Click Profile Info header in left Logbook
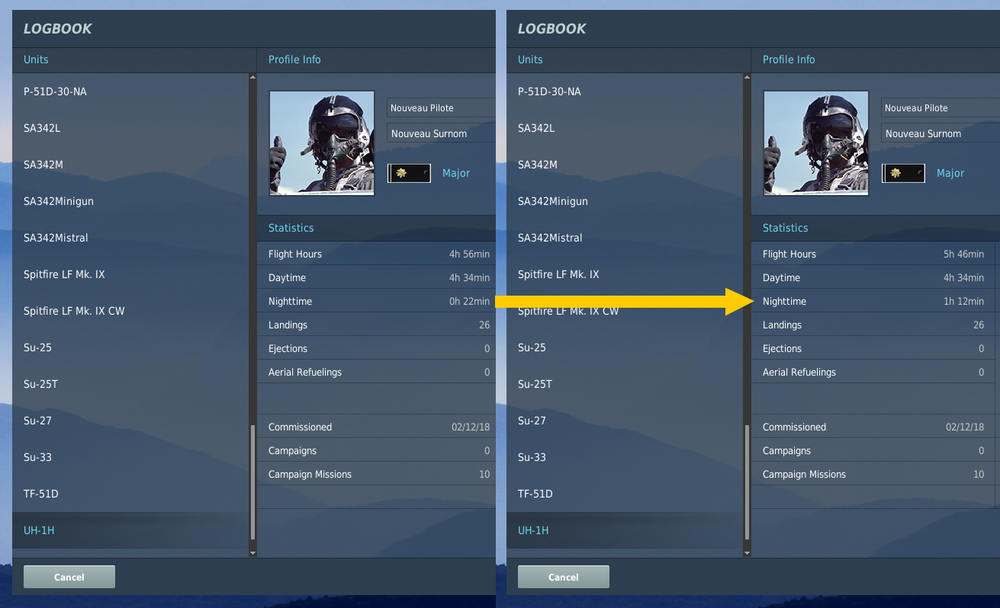This screenshot has width=1000, height=608. (295, 59)
